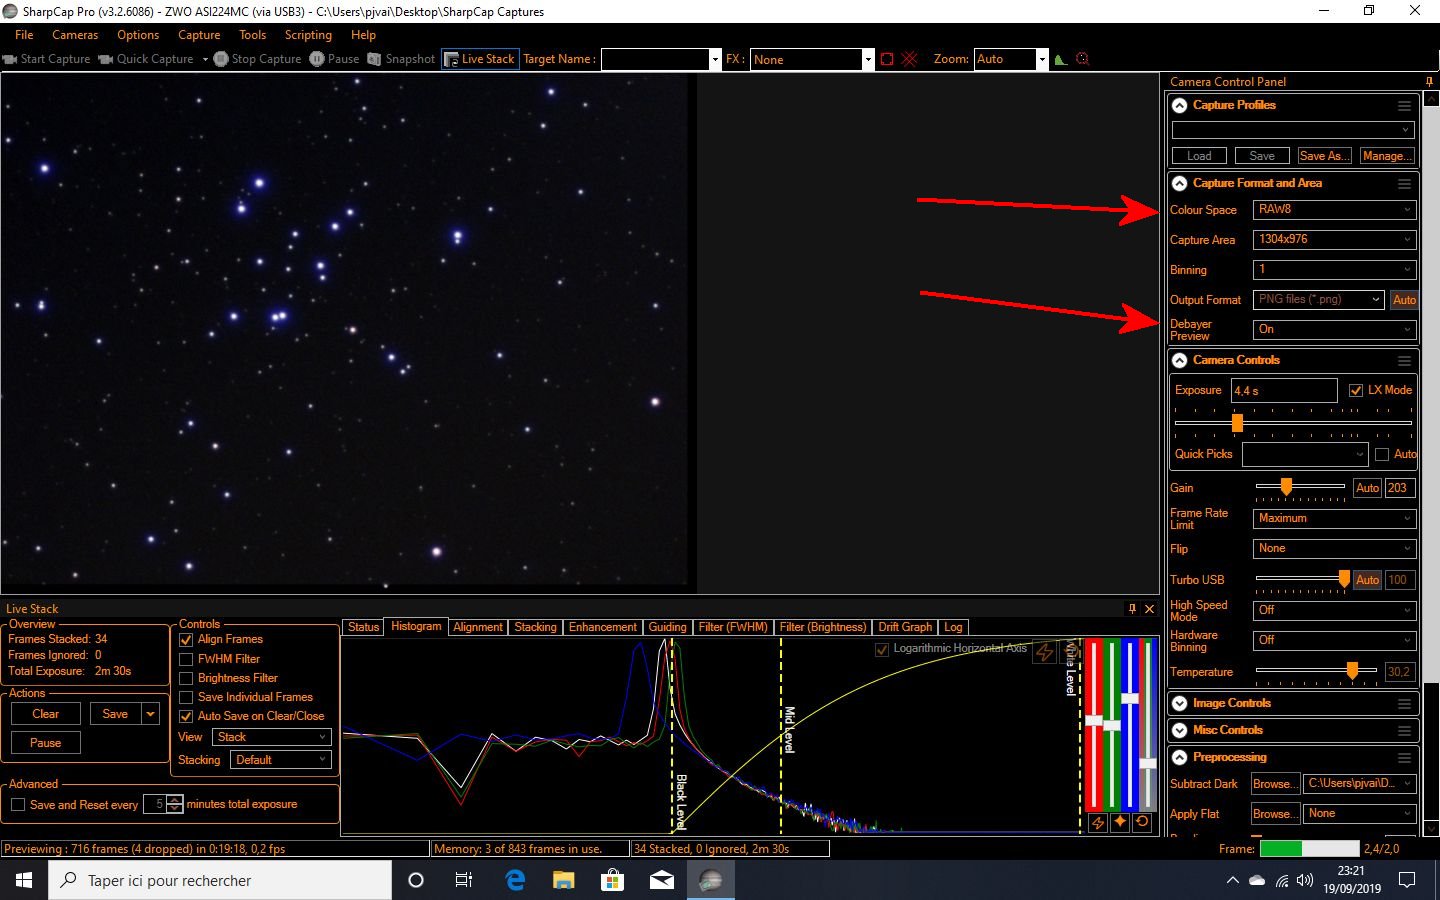The height and width of the screenshot is (900, 1440).
Task: Click the Exposure value field
Action: 1284,390
